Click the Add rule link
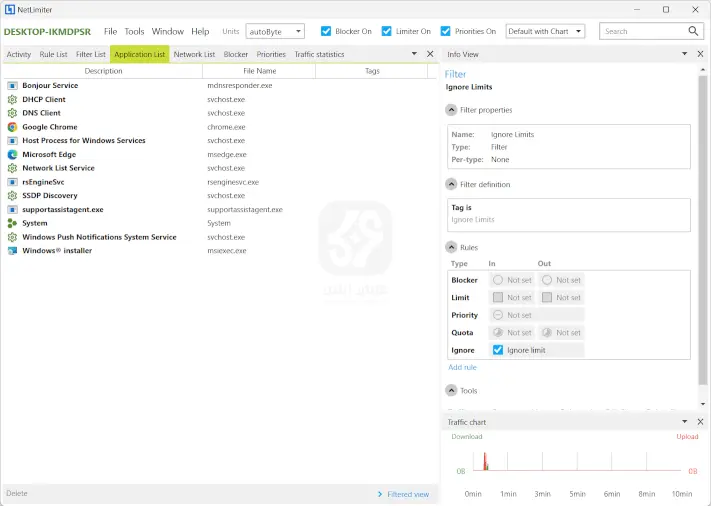Viewport: 711px width, 506px height. click(x=462, y=368)
